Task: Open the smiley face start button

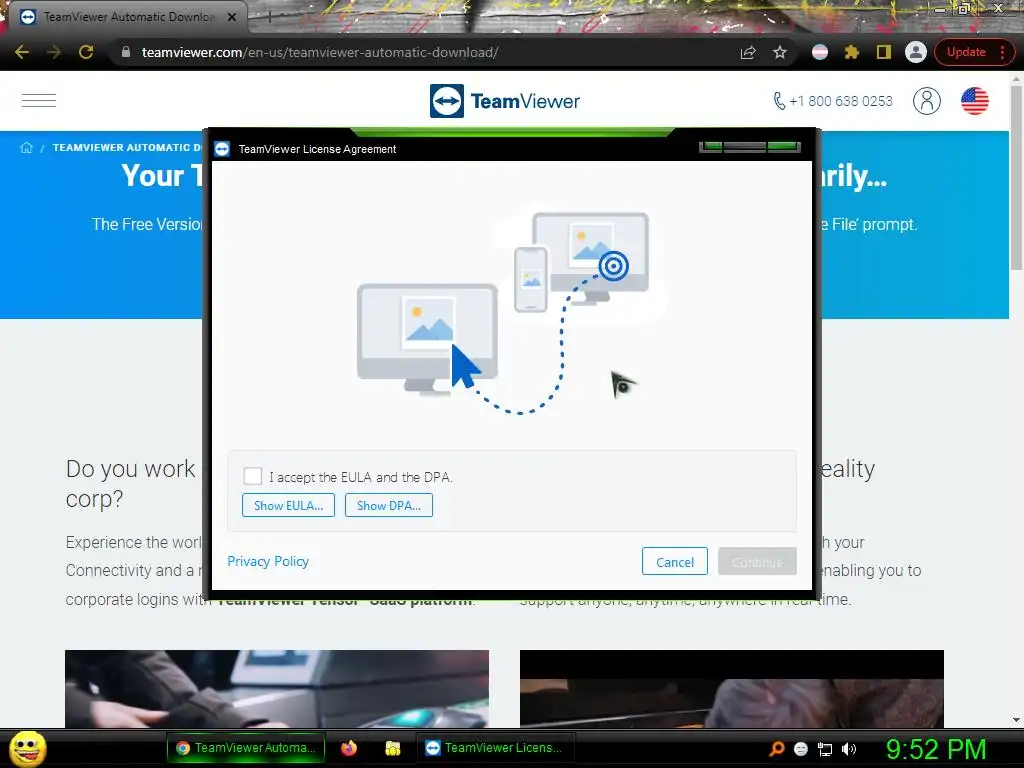Action: pyautogui.click(x=27, y=748)
